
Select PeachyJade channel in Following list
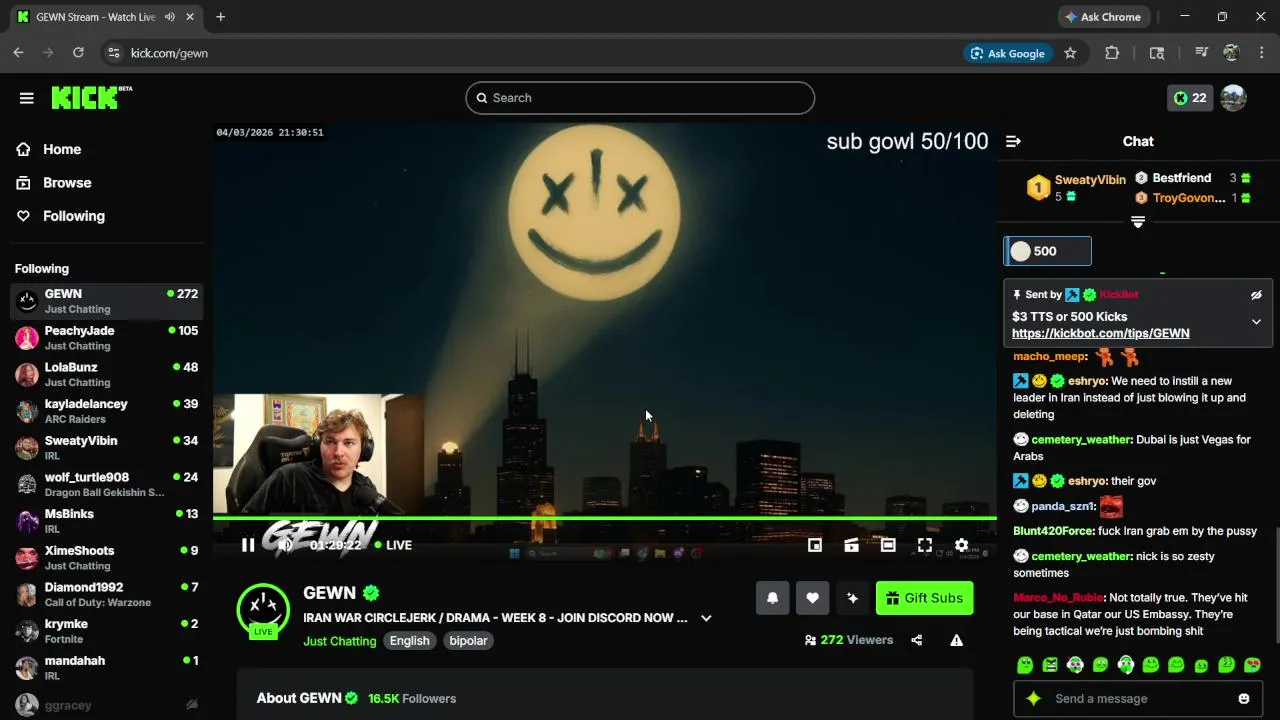click(106, 338)
